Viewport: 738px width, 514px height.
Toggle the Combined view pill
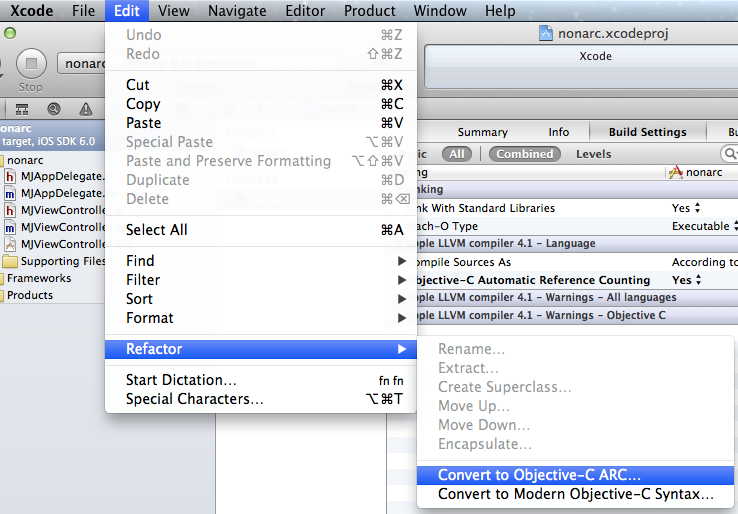(524, 154)
